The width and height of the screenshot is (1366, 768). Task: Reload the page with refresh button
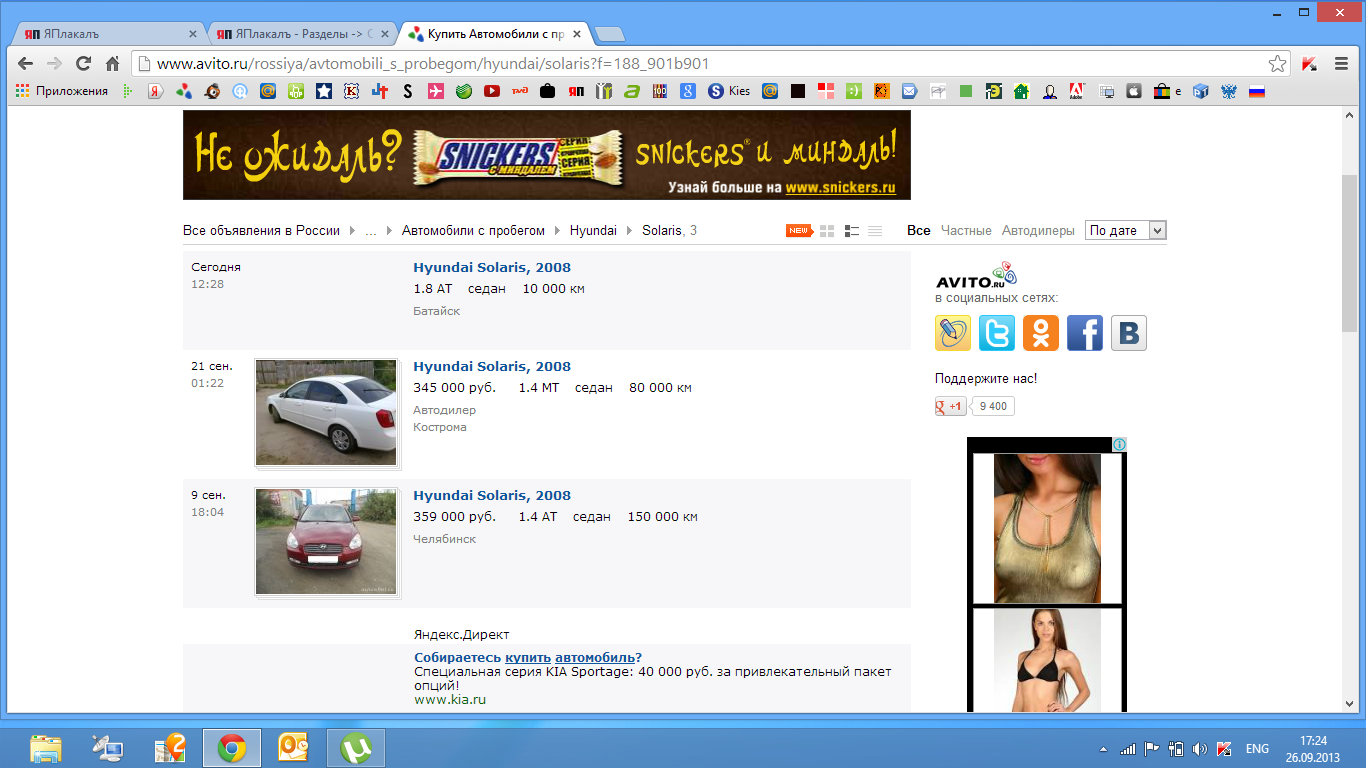(84, 64)
